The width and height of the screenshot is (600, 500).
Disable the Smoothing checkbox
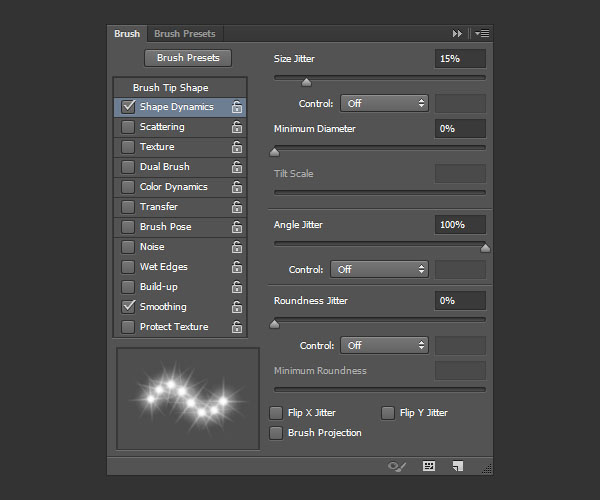(x=128, y=306)
